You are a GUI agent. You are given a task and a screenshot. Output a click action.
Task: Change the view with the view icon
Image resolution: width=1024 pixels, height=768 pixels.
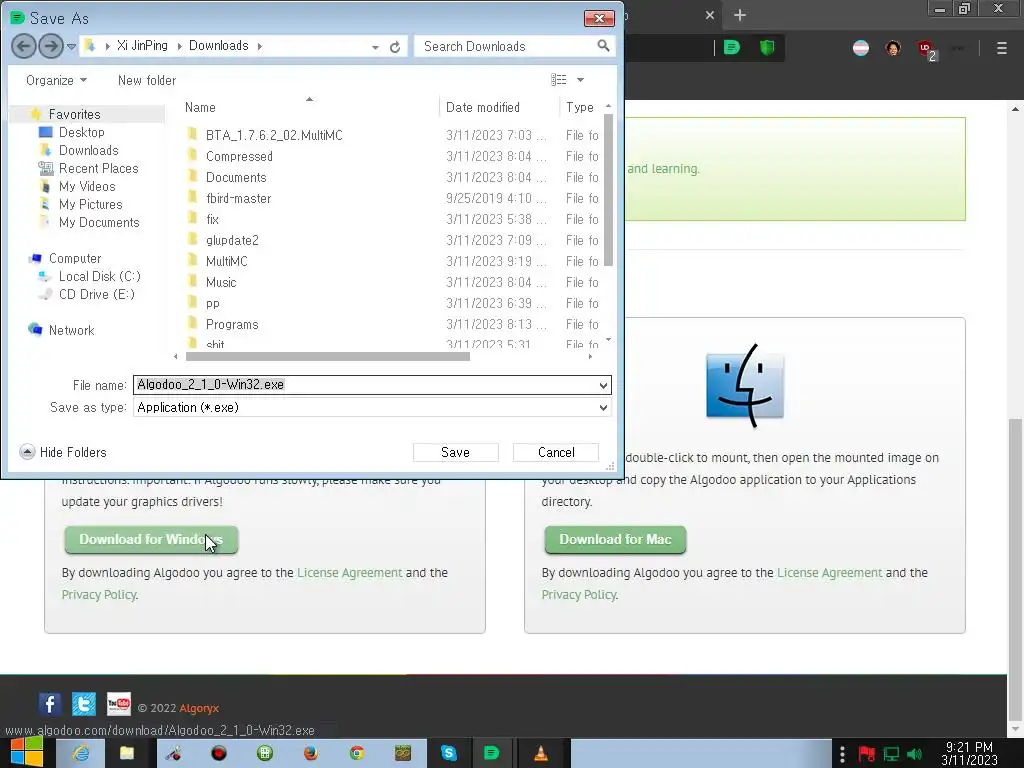click(x=558, y=80)
